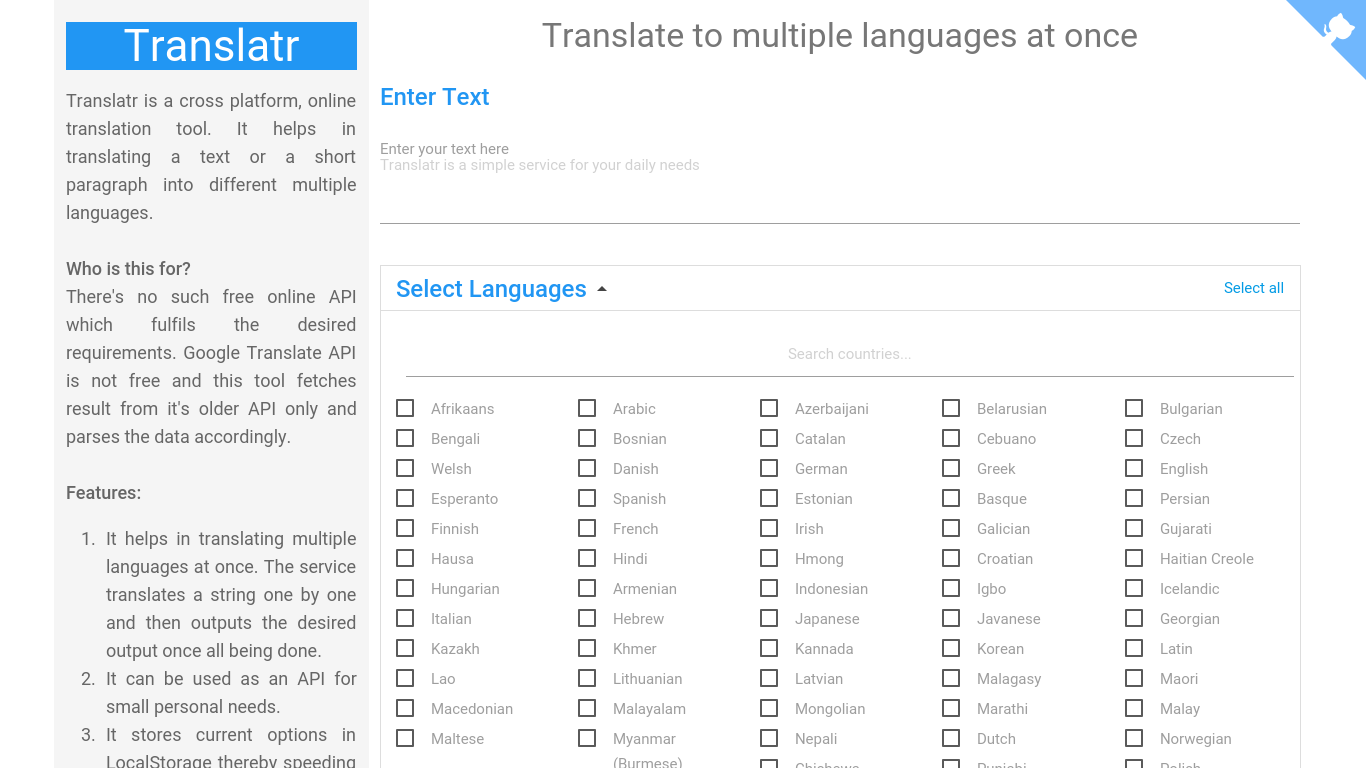Check the Catalan checkbox
The height and width of the screenshot is (768, 1366).
(769, 438)
